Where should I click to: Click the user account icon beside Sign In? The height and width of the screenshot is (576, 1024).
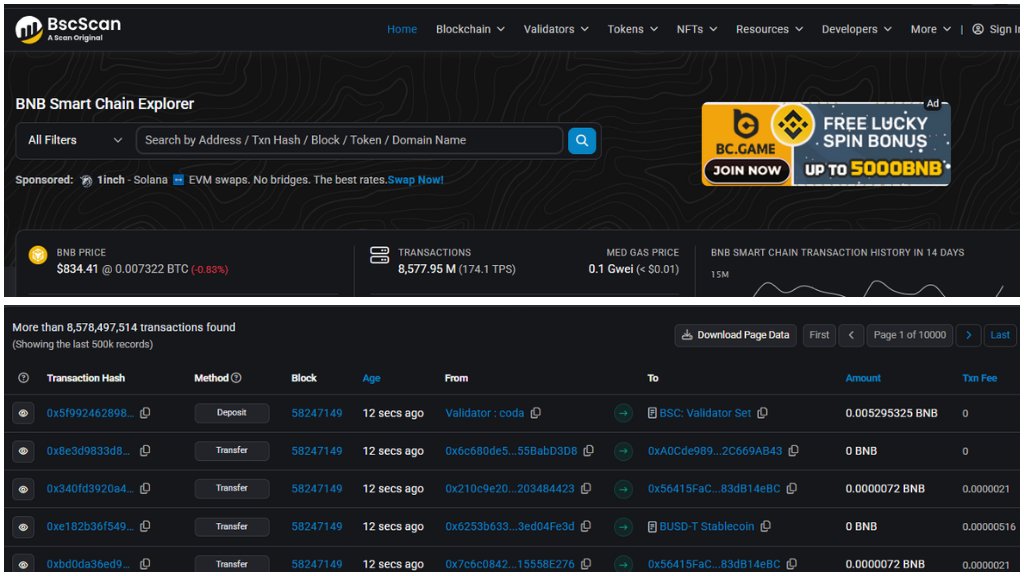tap(978, 29)
